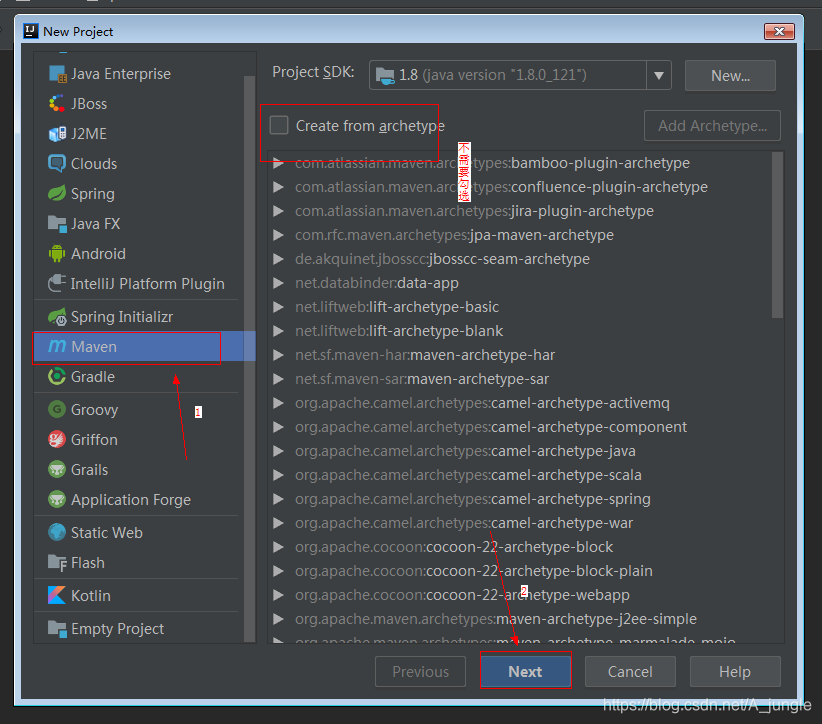
Task: Click the Clouds project icon
Action: [x=57, y=164]
